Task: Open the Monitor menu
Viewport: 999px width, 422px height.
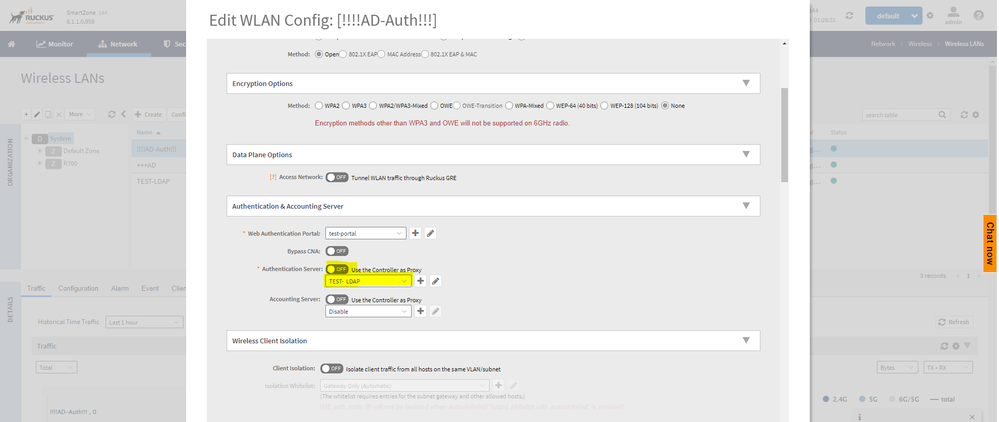Action: click(x=55, y=44)
